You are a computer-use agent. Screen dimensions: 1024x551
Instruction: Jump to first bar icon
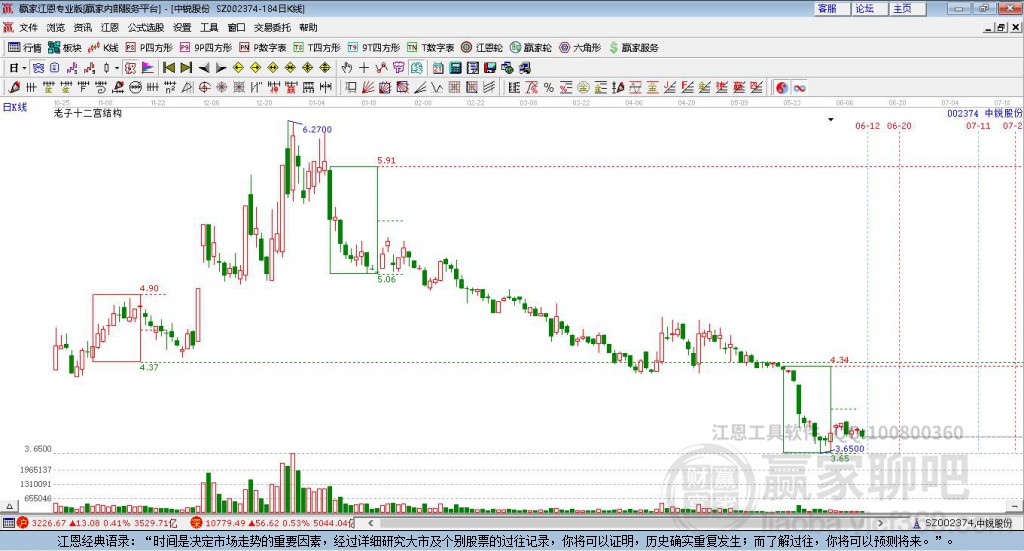click(168, 68)
